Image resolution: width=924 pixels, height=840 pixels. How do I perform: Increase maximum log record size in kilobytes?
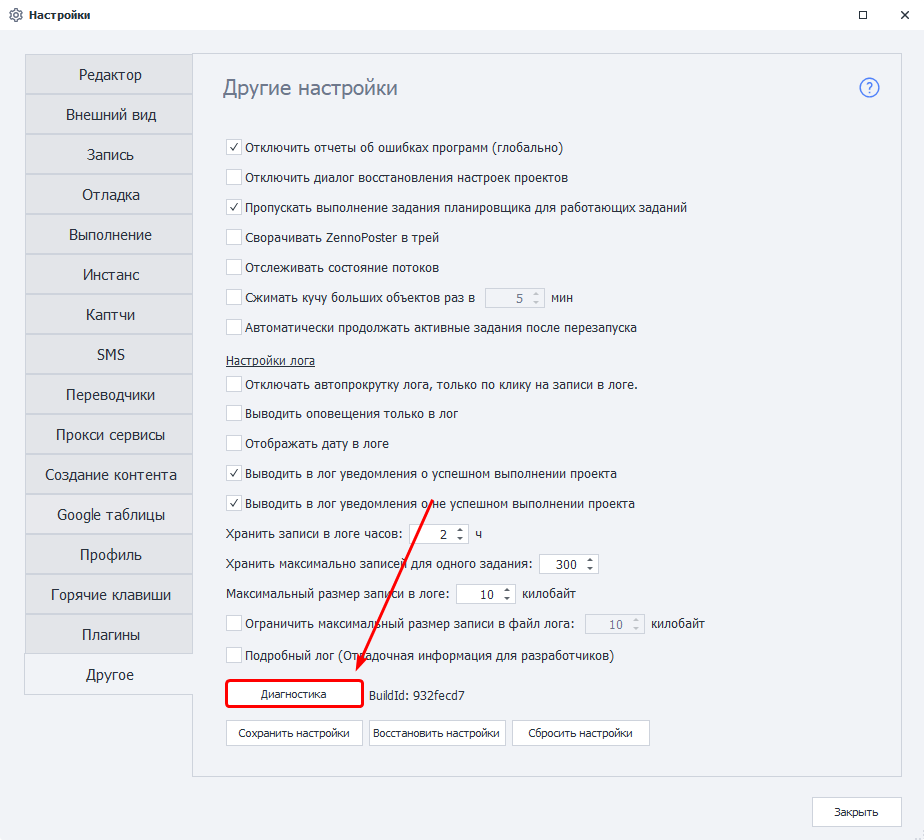coord(507,589)
